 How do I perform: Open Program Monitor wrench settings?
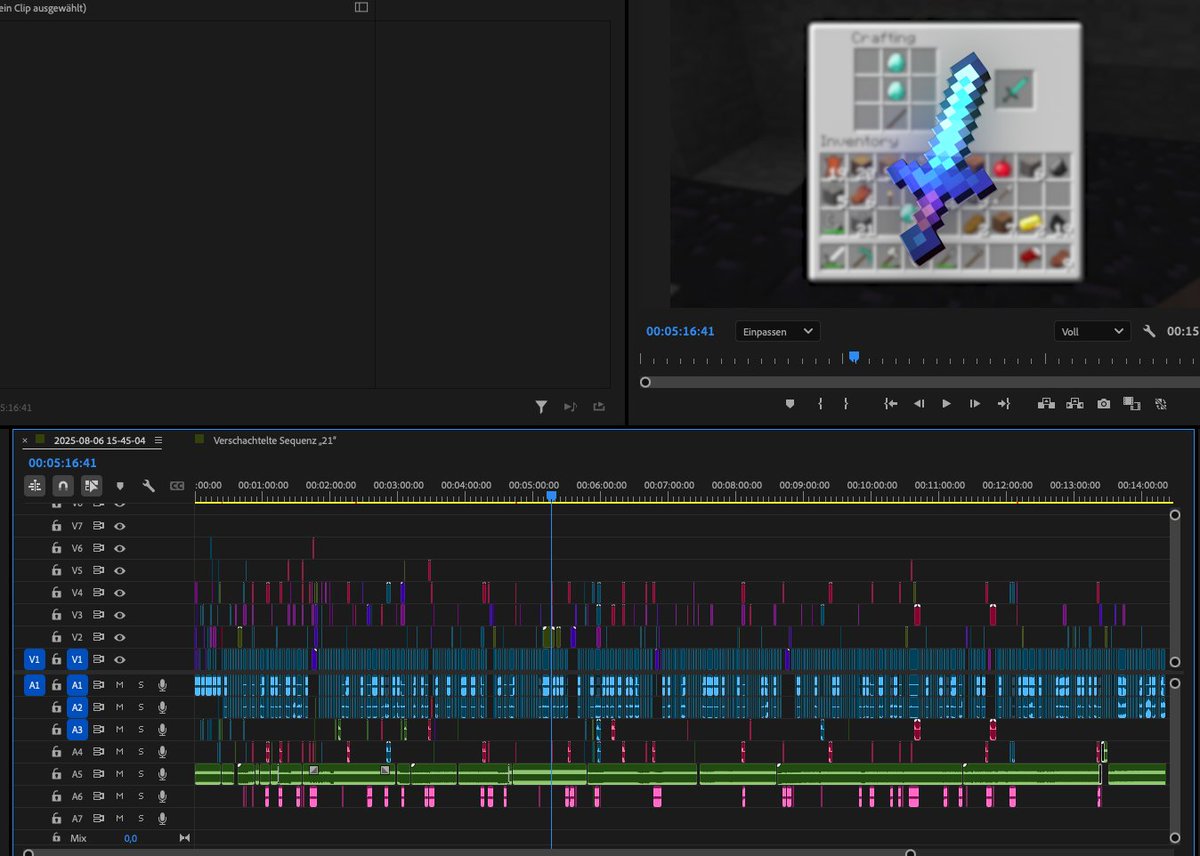point(1149,331)
